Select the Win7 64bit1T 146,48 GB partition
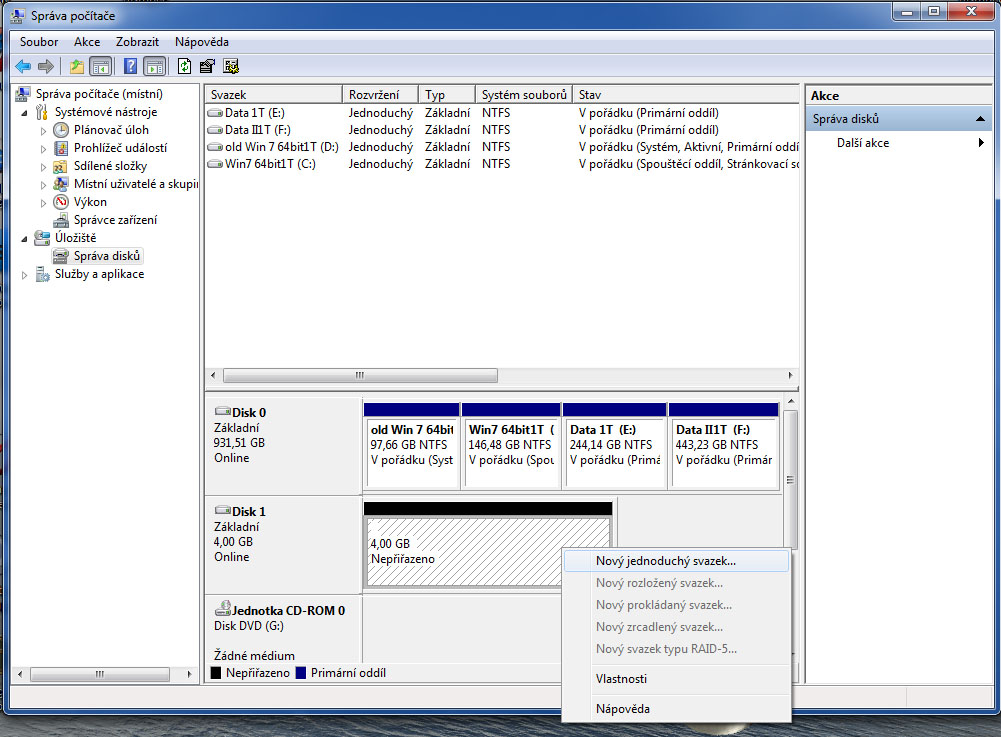 (511, 446)
